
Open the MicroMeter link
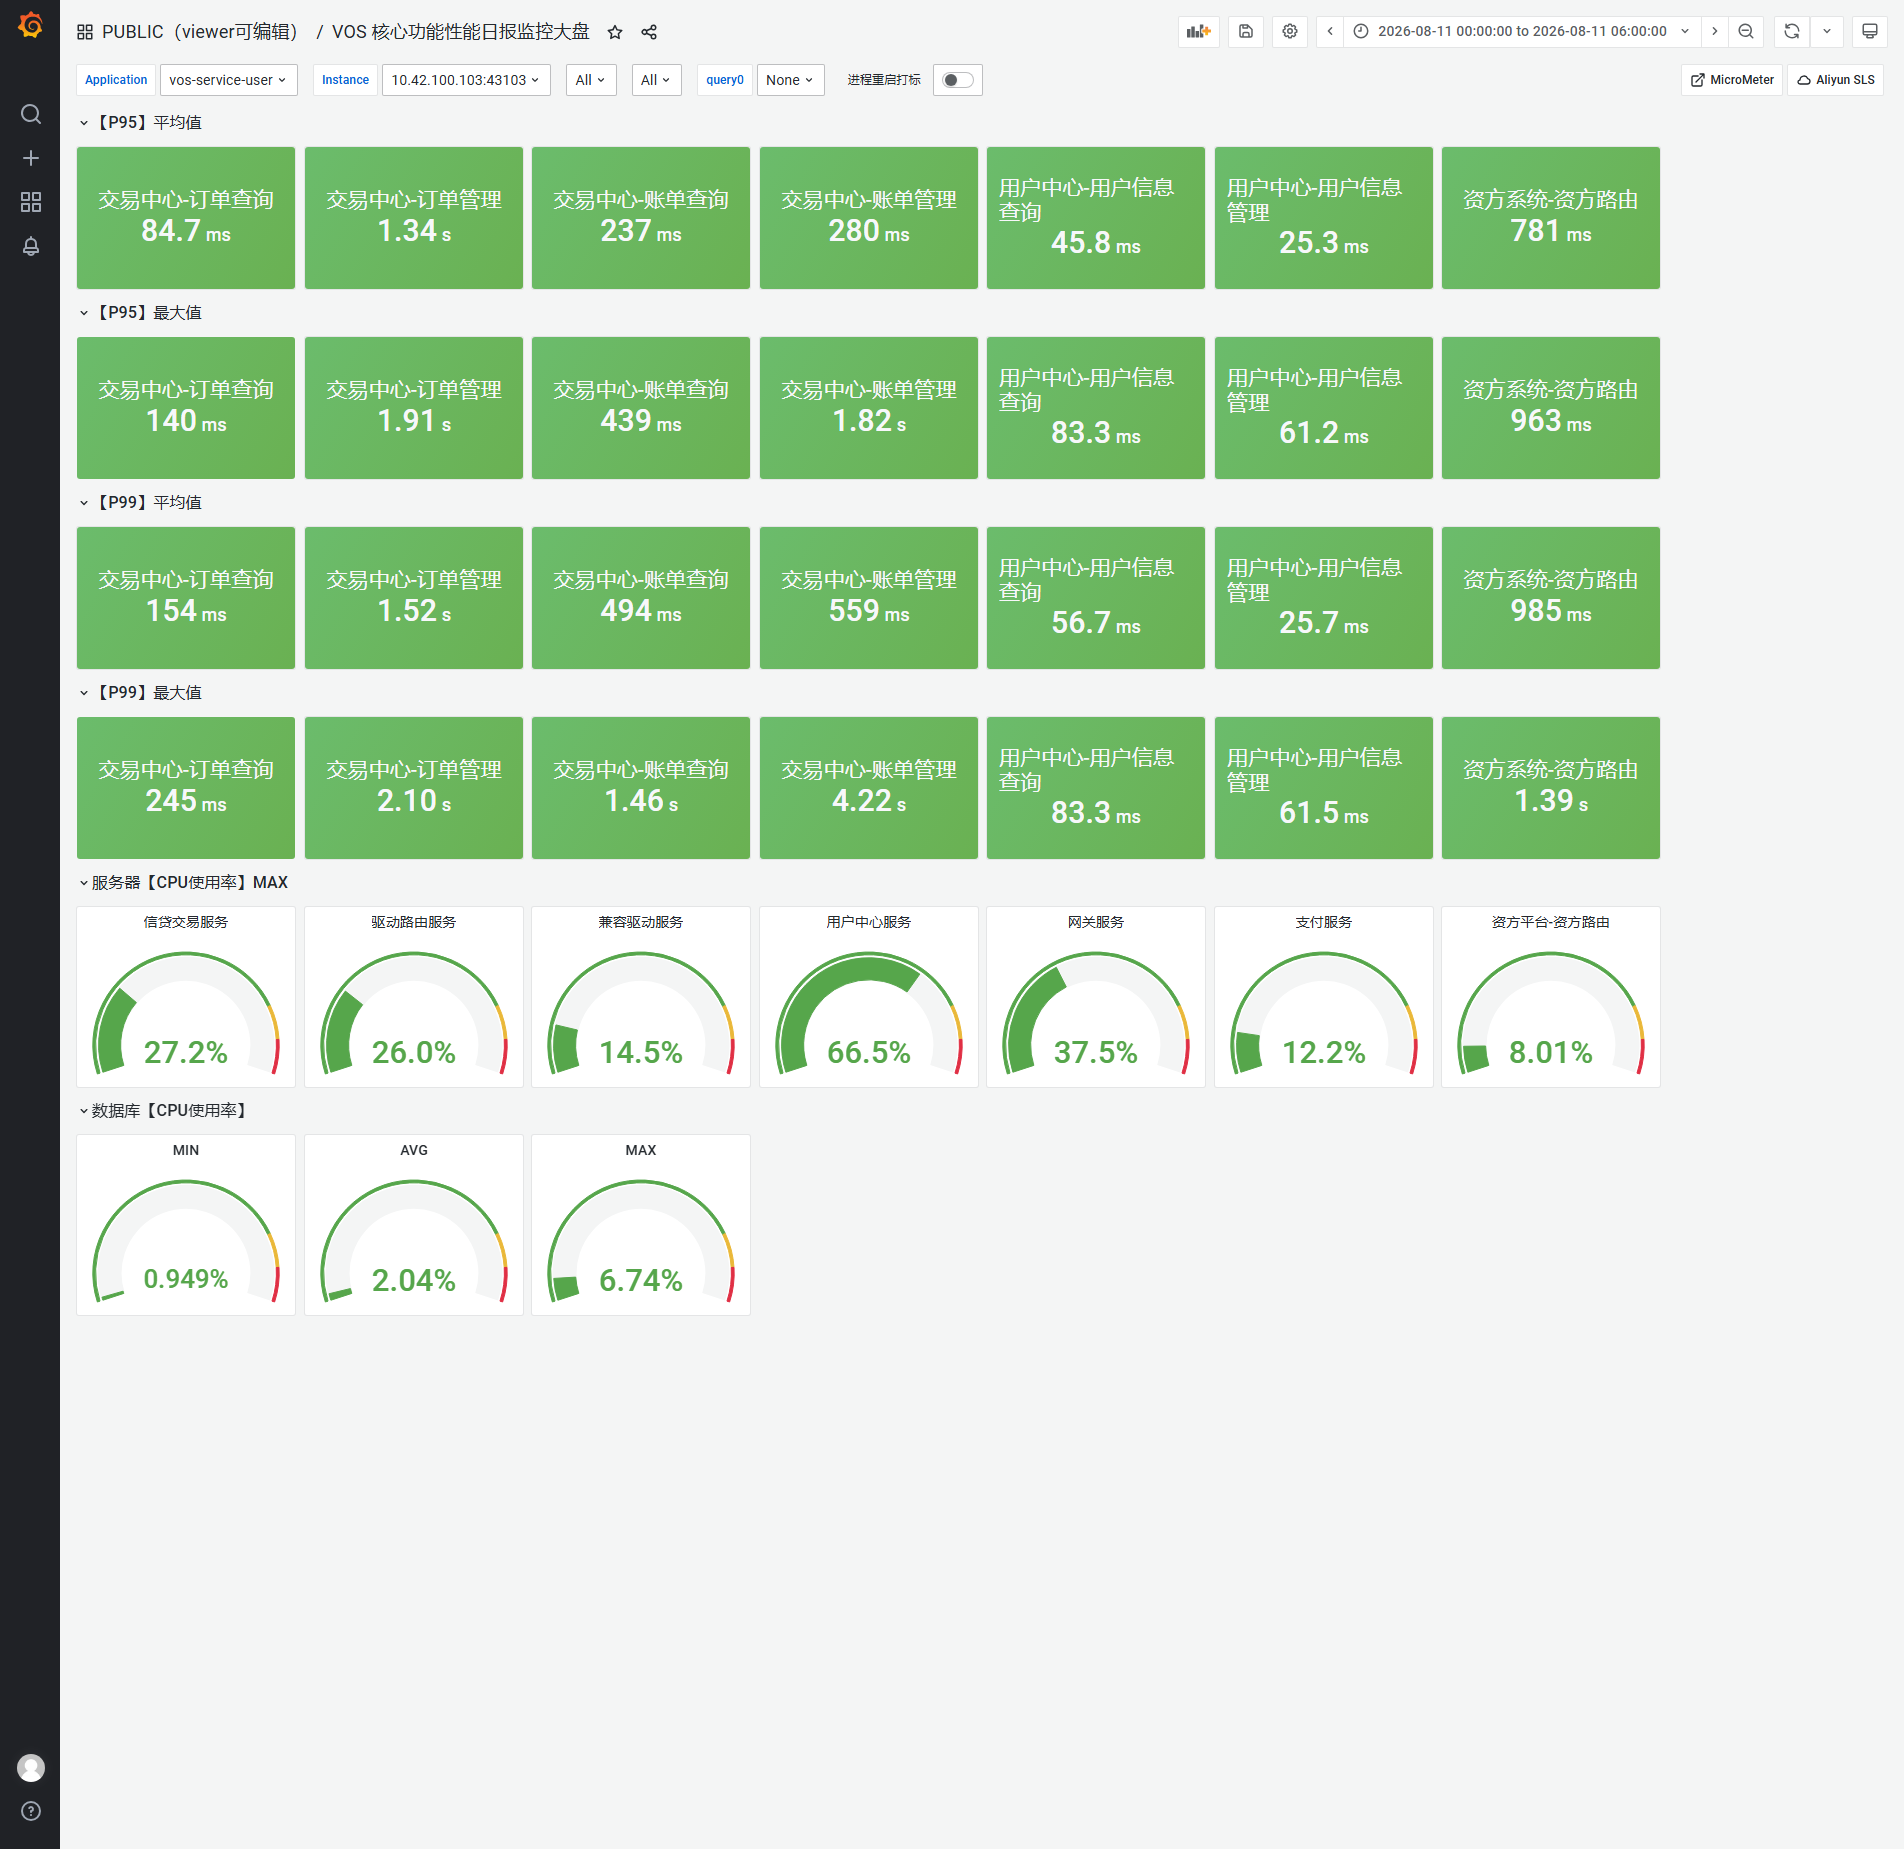(1732, 80)
